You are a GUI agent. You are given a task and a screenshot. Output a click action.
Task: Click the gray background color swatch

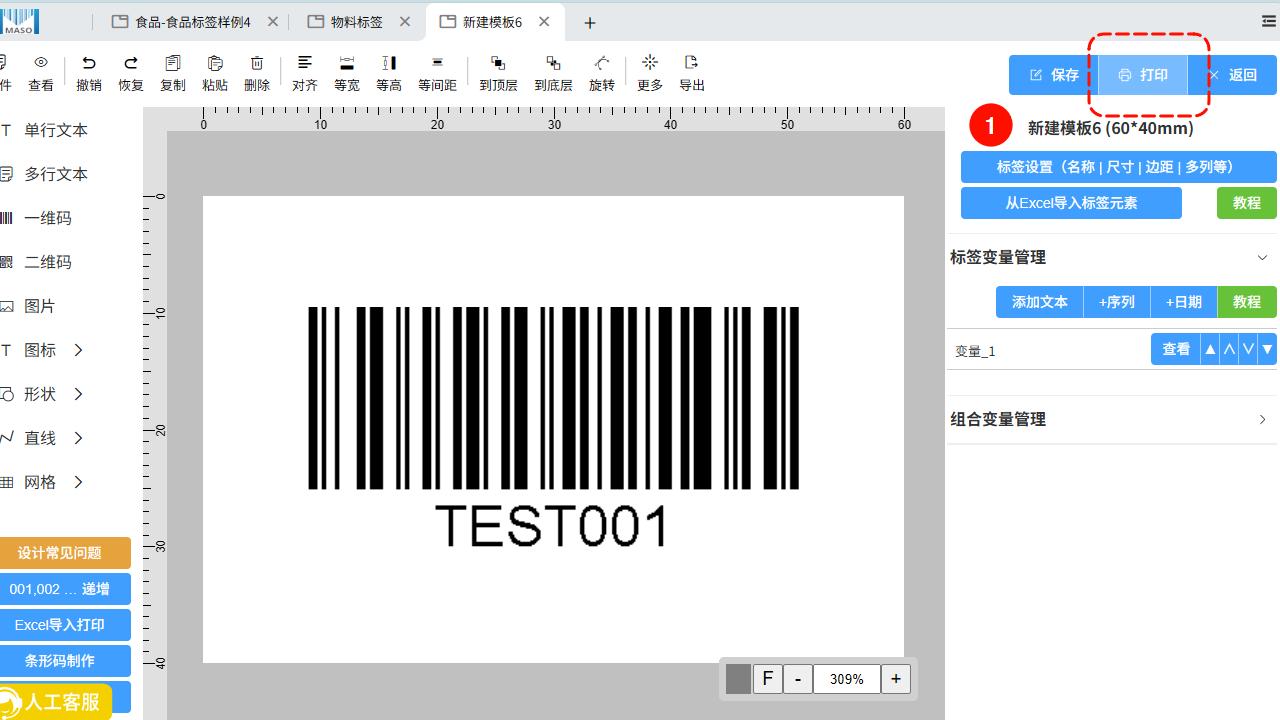pyautogui.click(x=738, y=679)
